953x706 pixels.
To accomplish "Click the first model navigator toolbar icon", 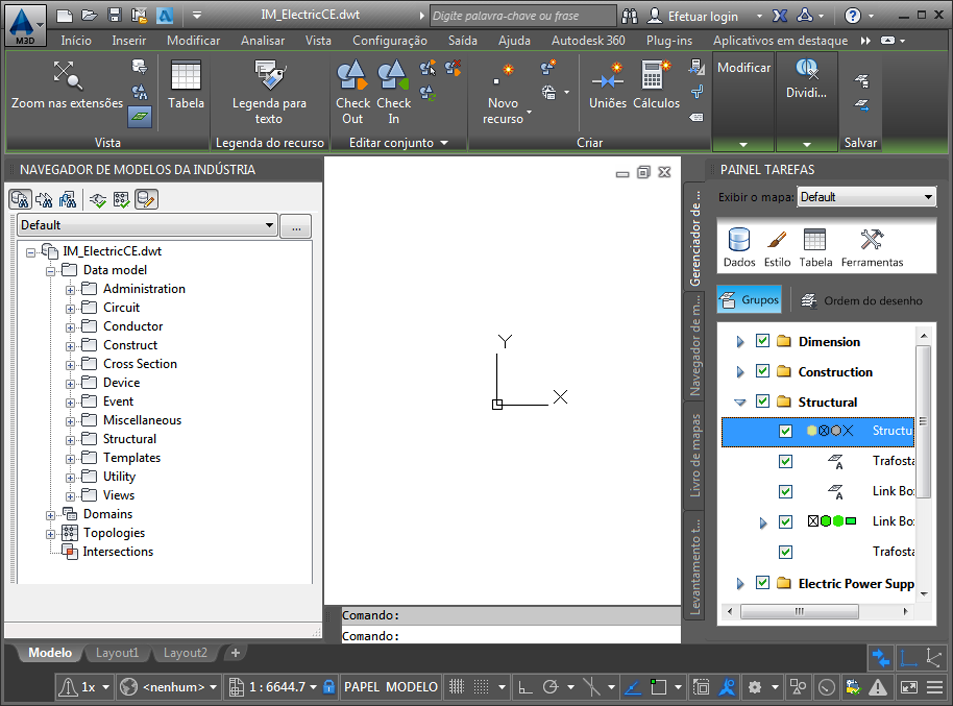I will pyautogui.click(x=20, y=199).
